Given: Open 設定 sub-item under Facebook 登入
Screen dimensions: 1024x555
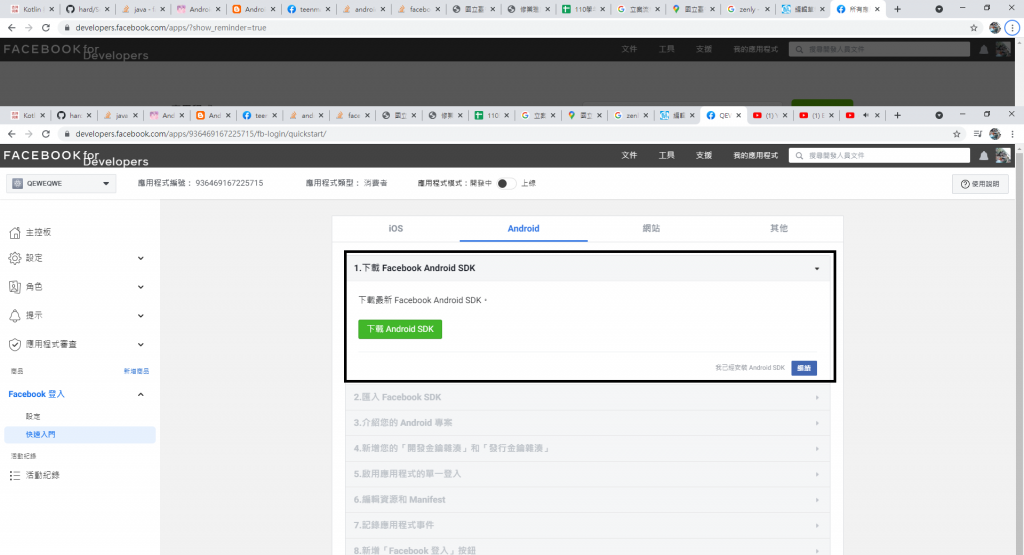Looking at the screenshot, I should (33, 417).
